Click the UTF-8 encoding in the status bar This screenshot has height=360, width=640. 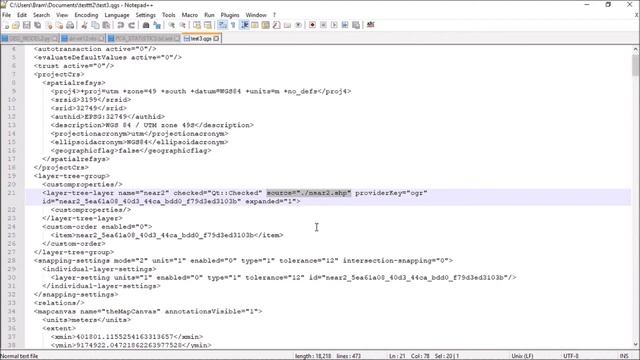coord(571,356)
